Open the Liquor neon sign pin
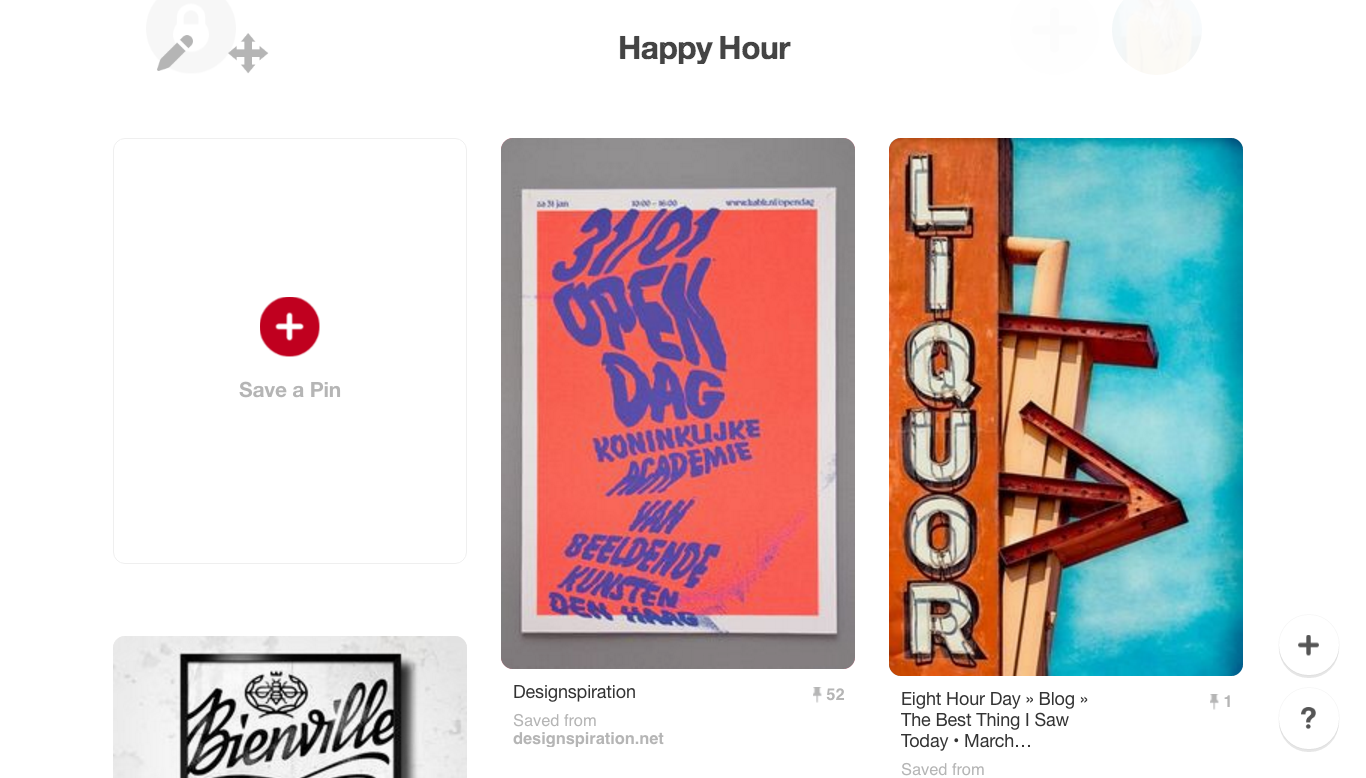Screen dimensions: 1366x778 (1066, 407)
